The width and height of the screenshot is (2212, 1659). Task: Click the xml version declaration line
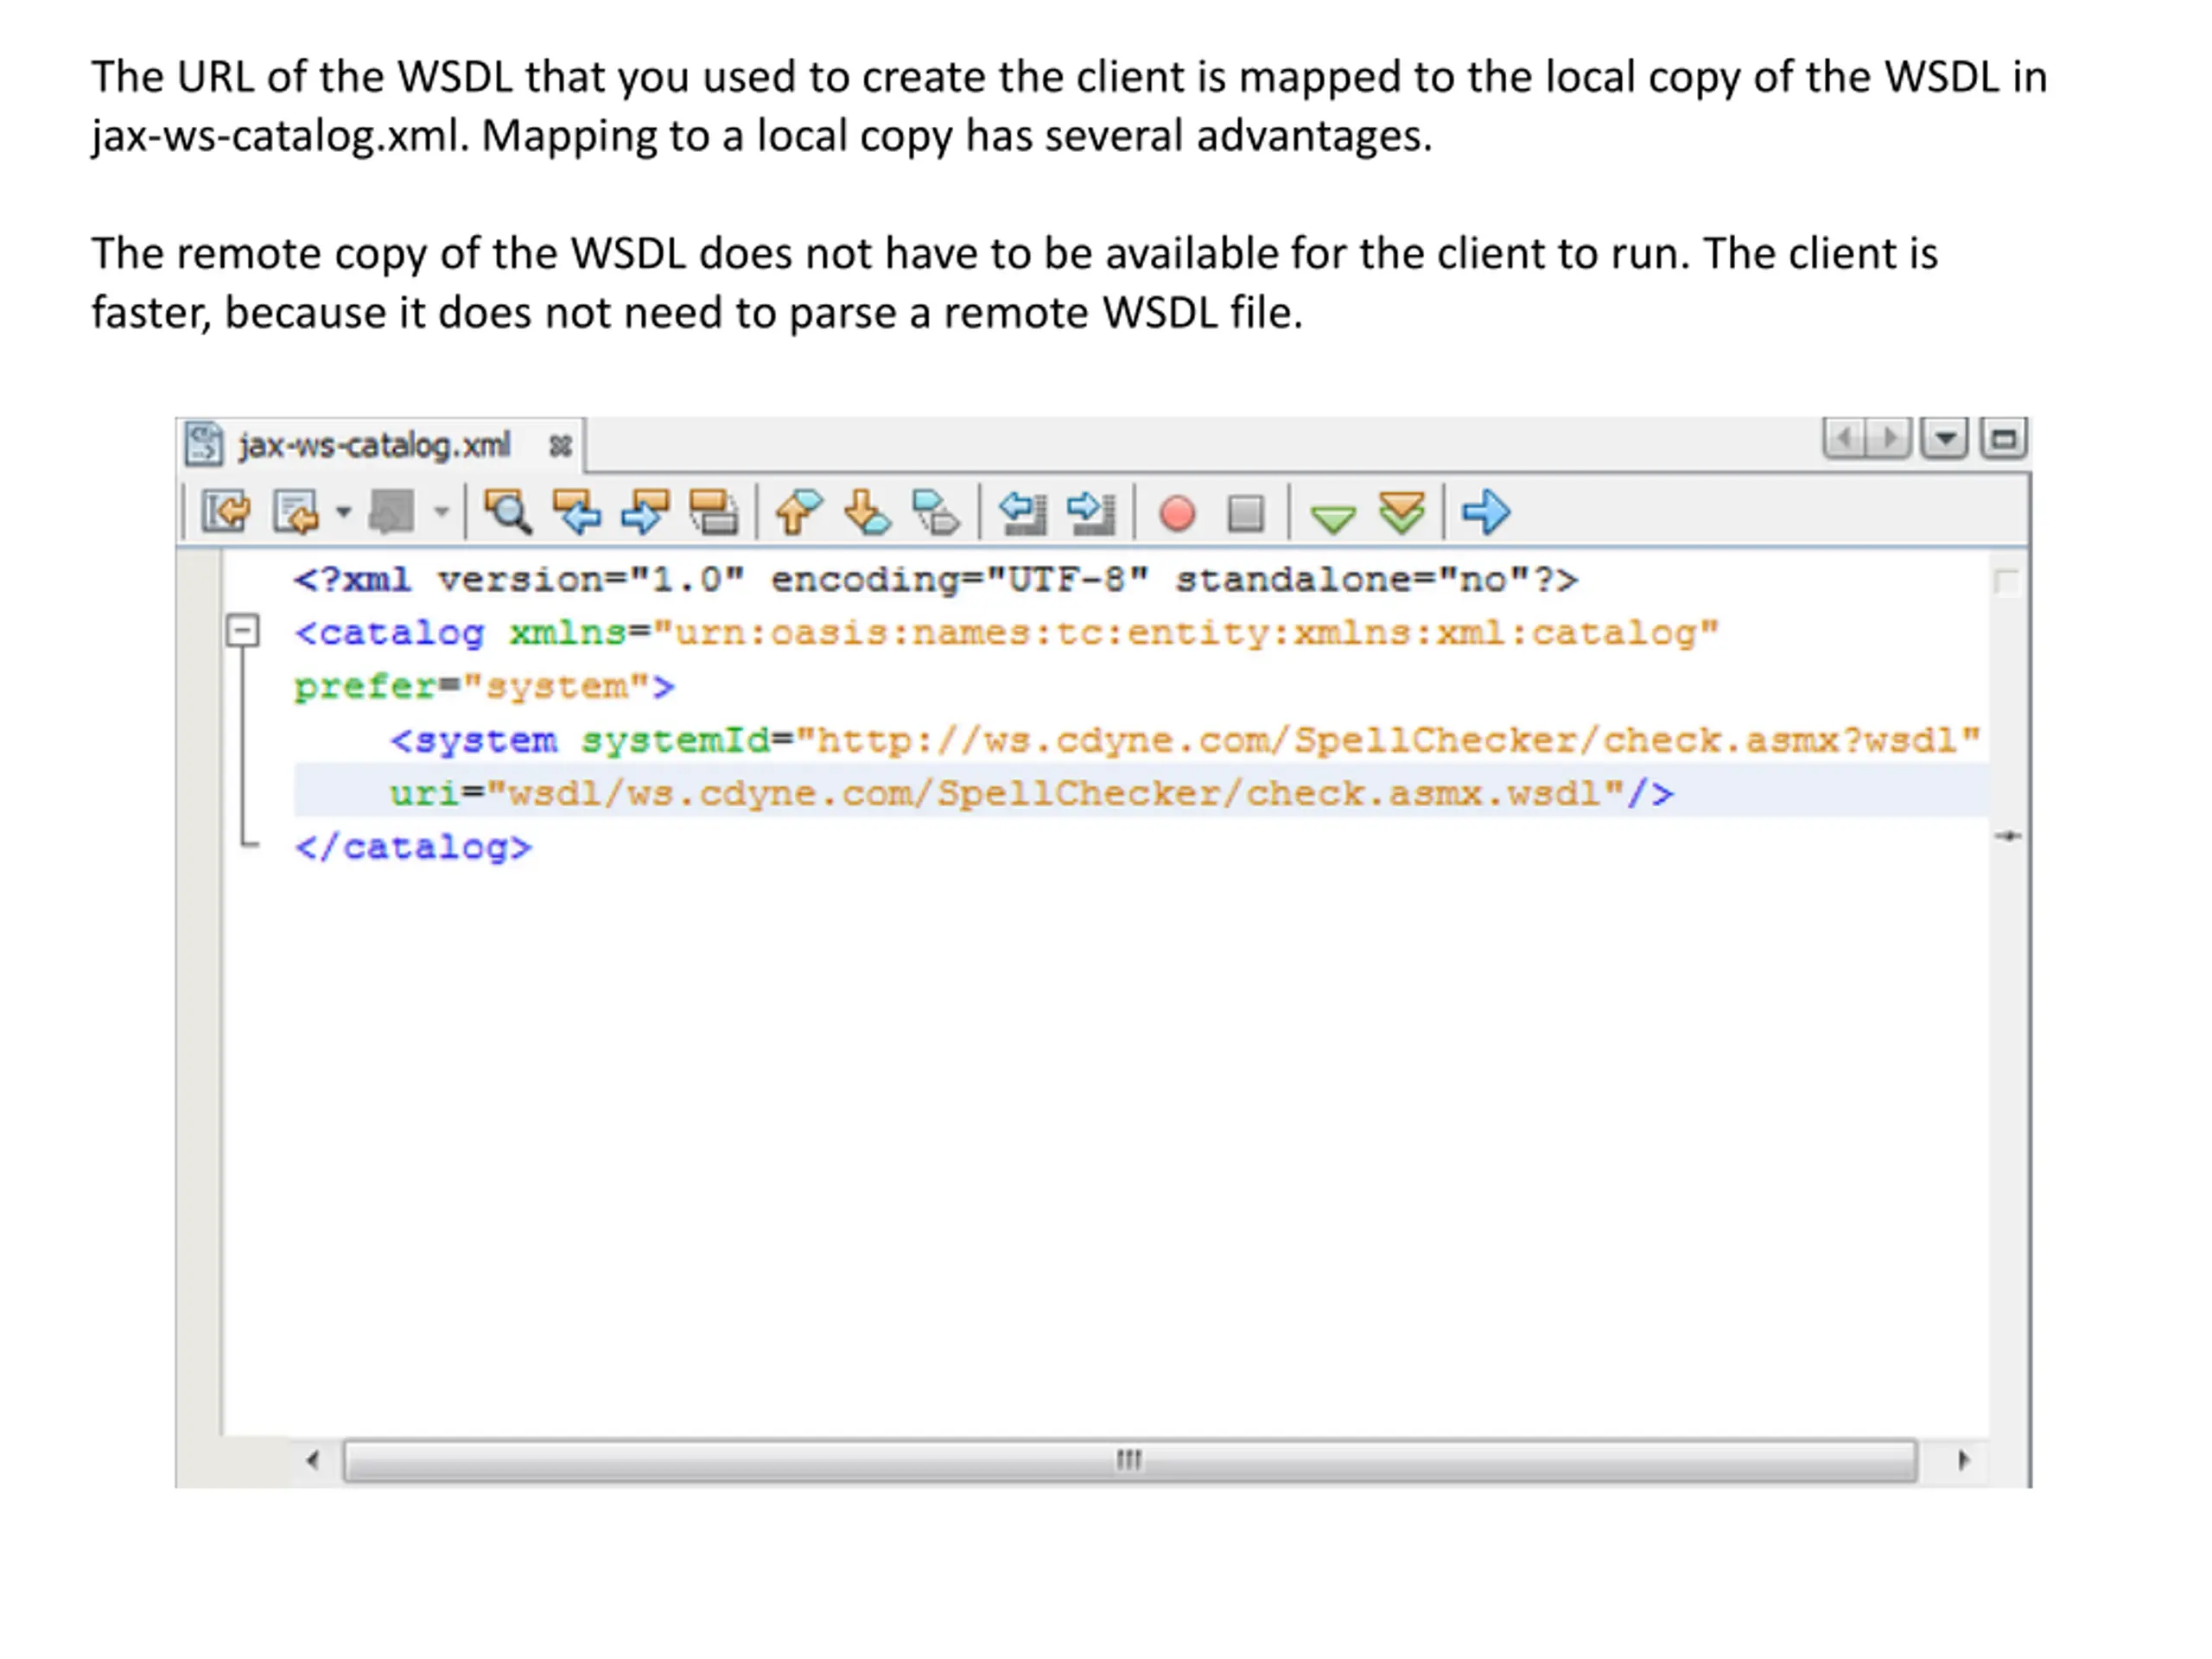point(936,580)
